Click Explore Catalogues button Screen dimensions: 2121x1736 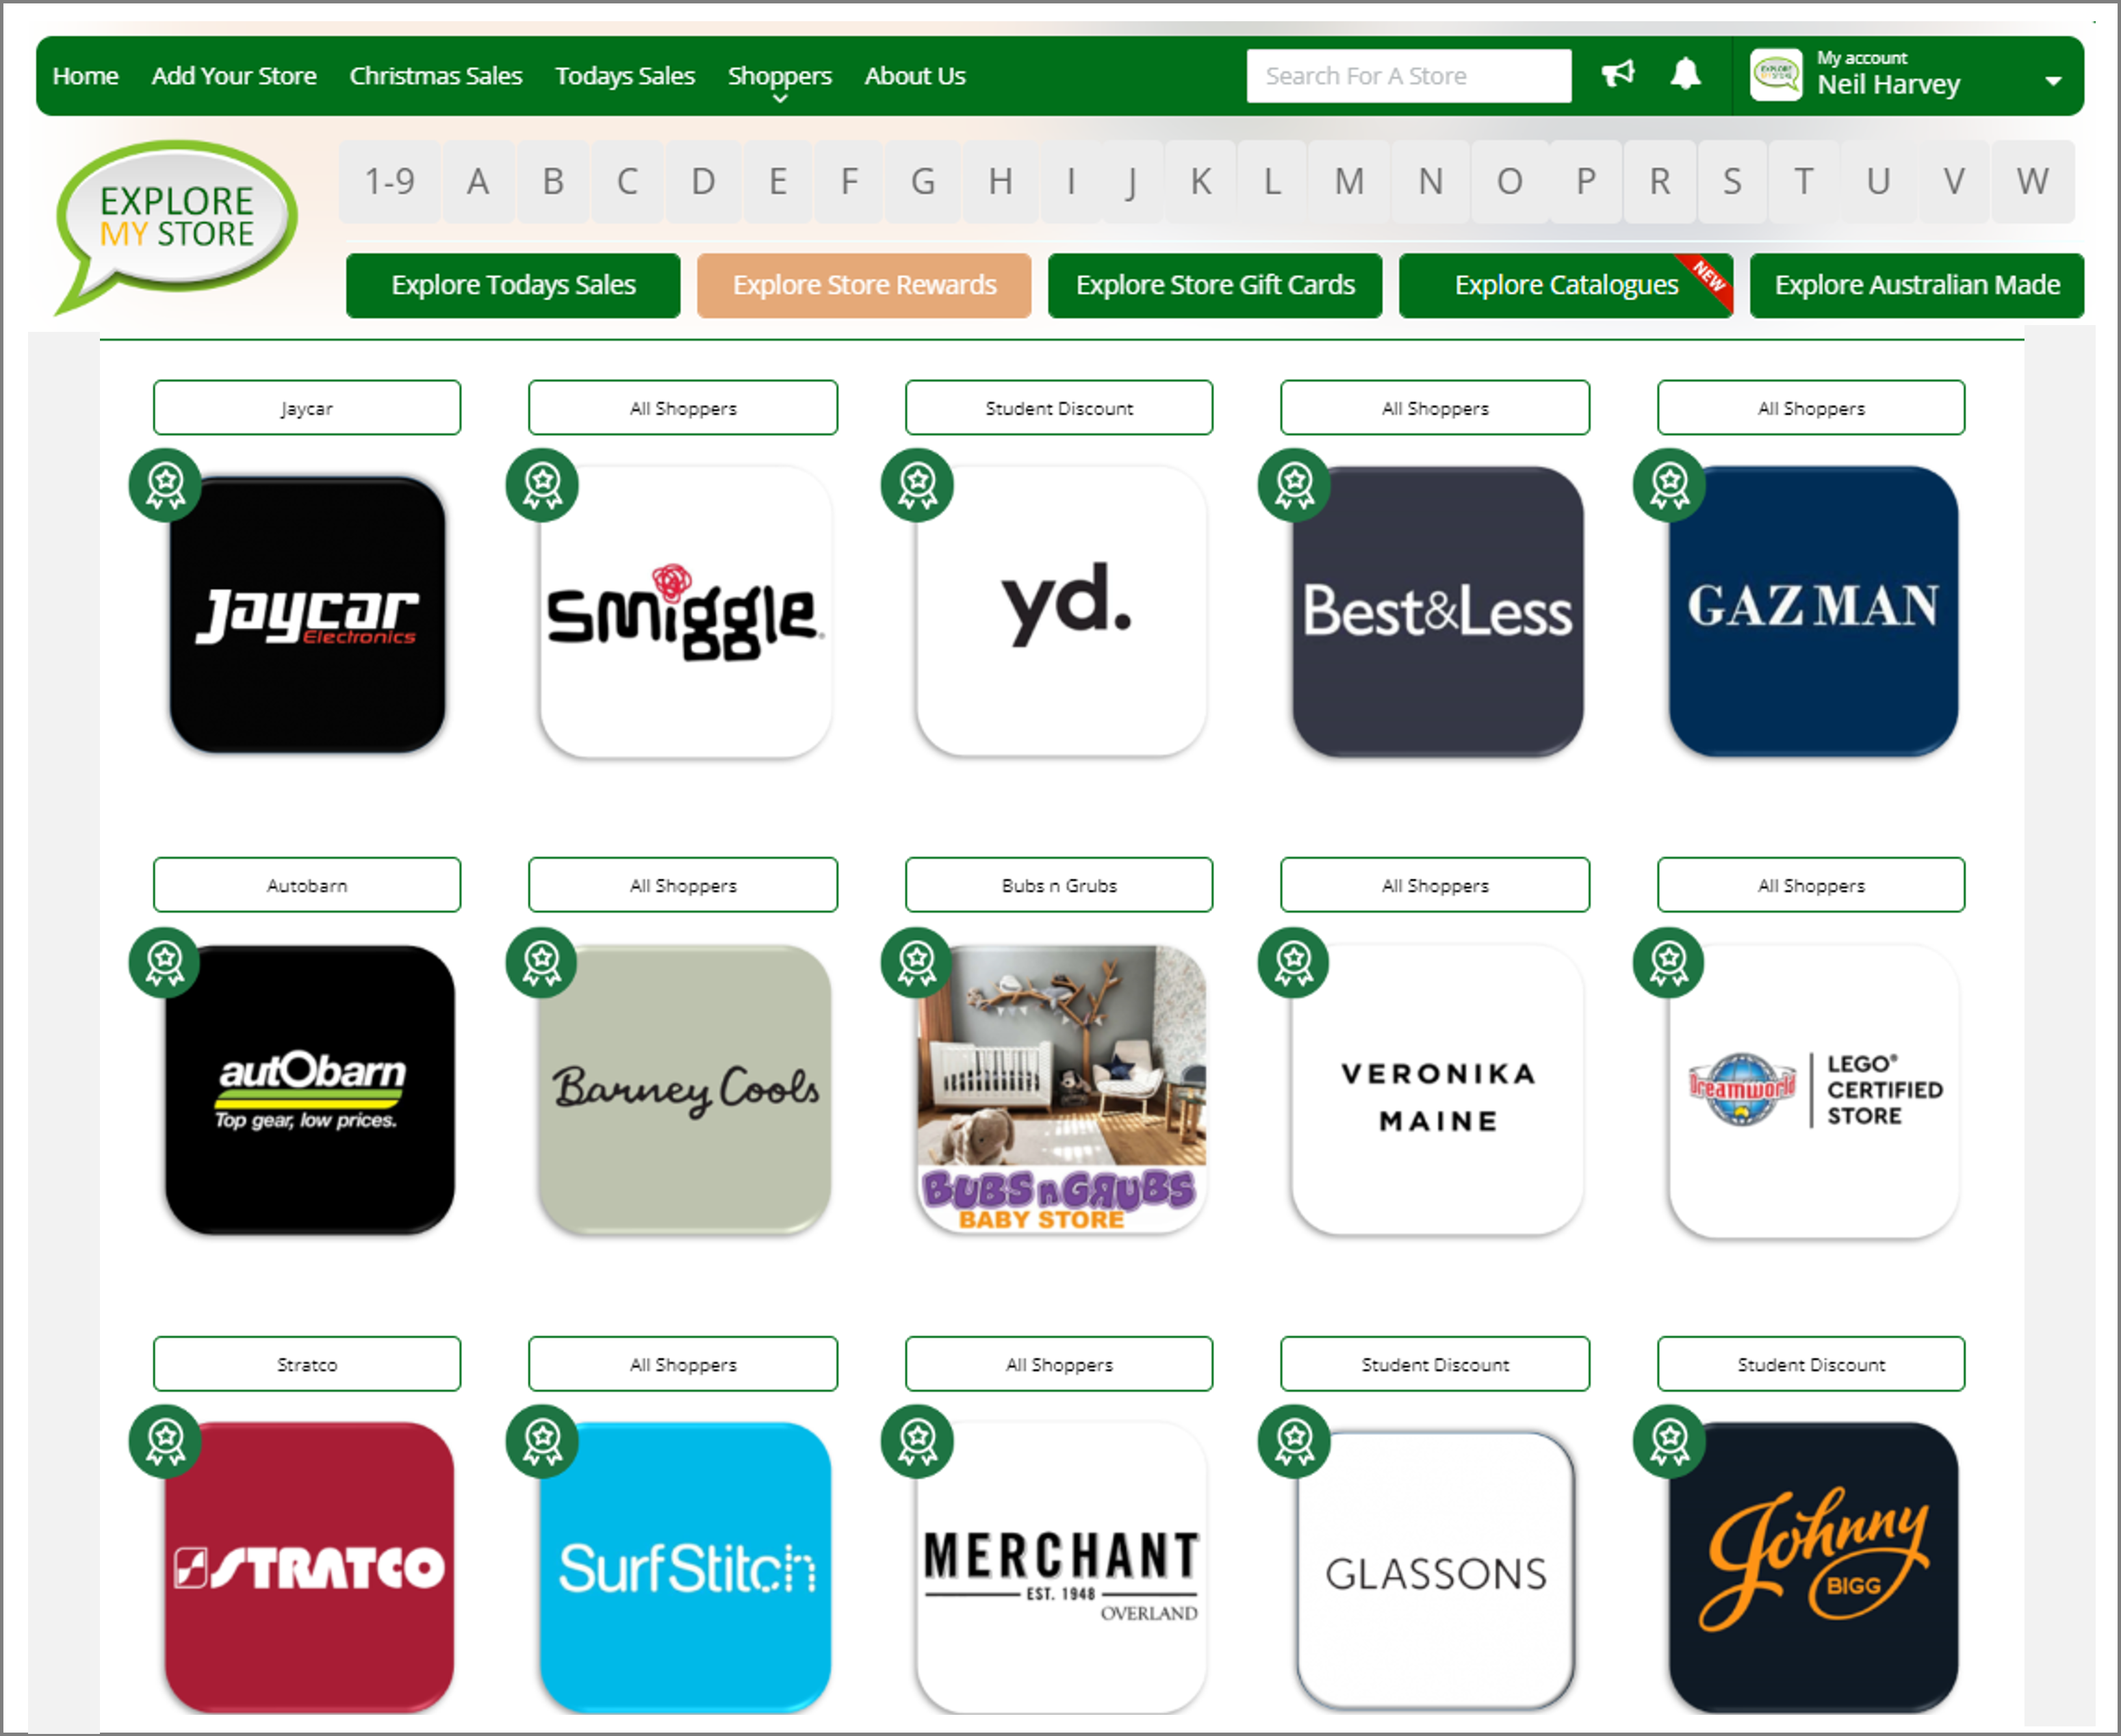click(1565, 285)
